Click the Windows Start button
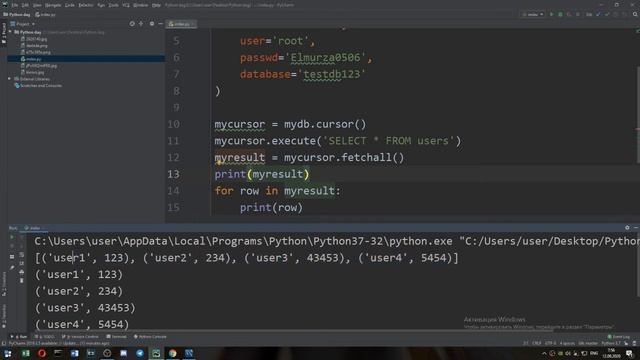Screen dimensions: 640x360 tap(8, 353)
